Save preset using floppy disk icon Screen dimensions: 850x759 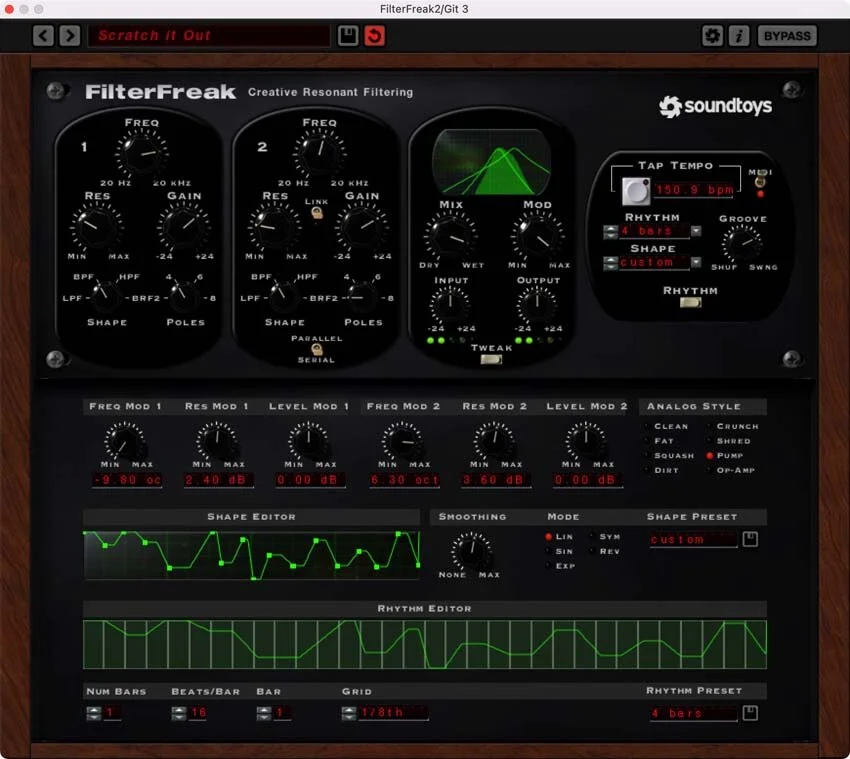pyautogui.click(x=347, y=36)
